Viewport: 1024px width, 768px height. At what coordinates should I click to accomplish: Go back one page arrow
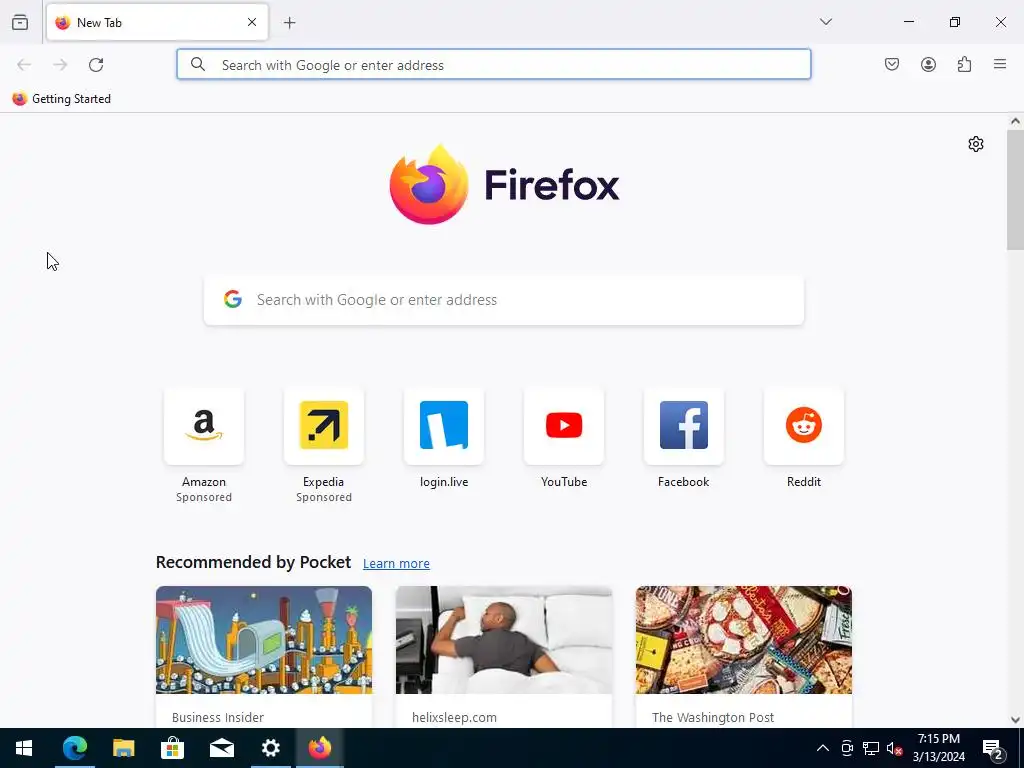click(24, 65)
